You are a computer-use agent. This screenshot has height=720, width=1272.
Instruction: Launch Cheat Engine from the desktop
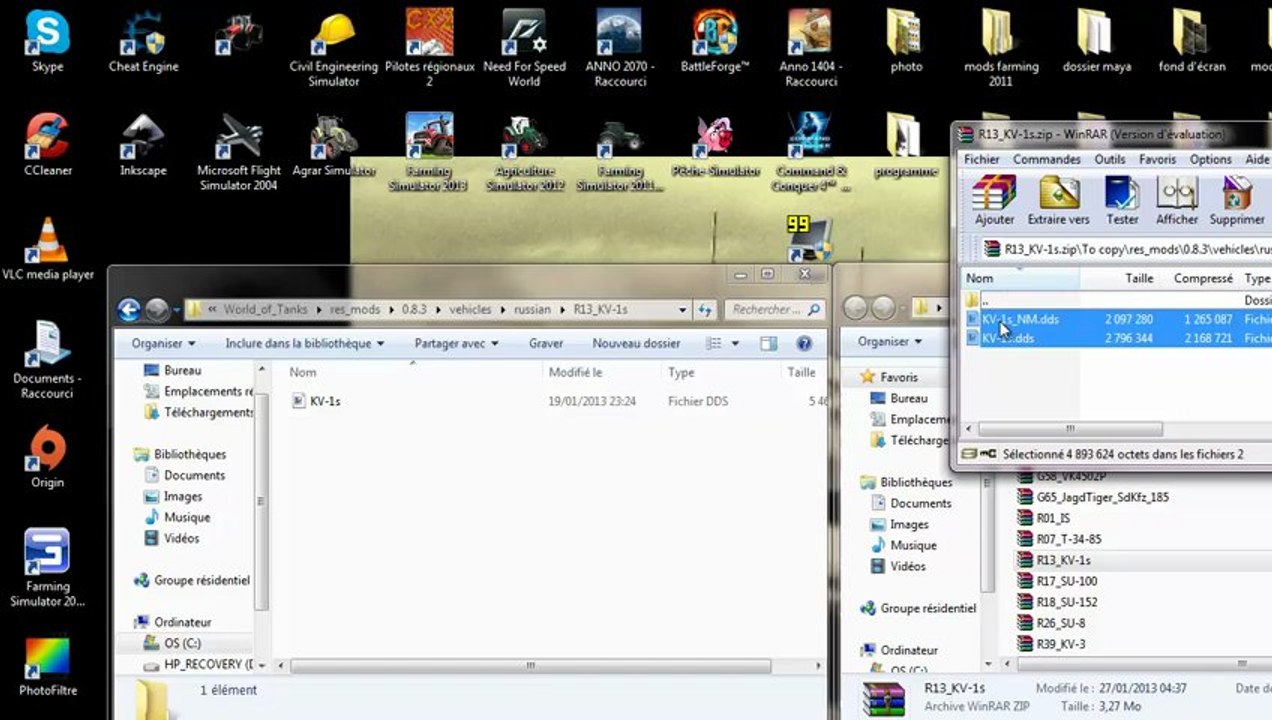144,41
